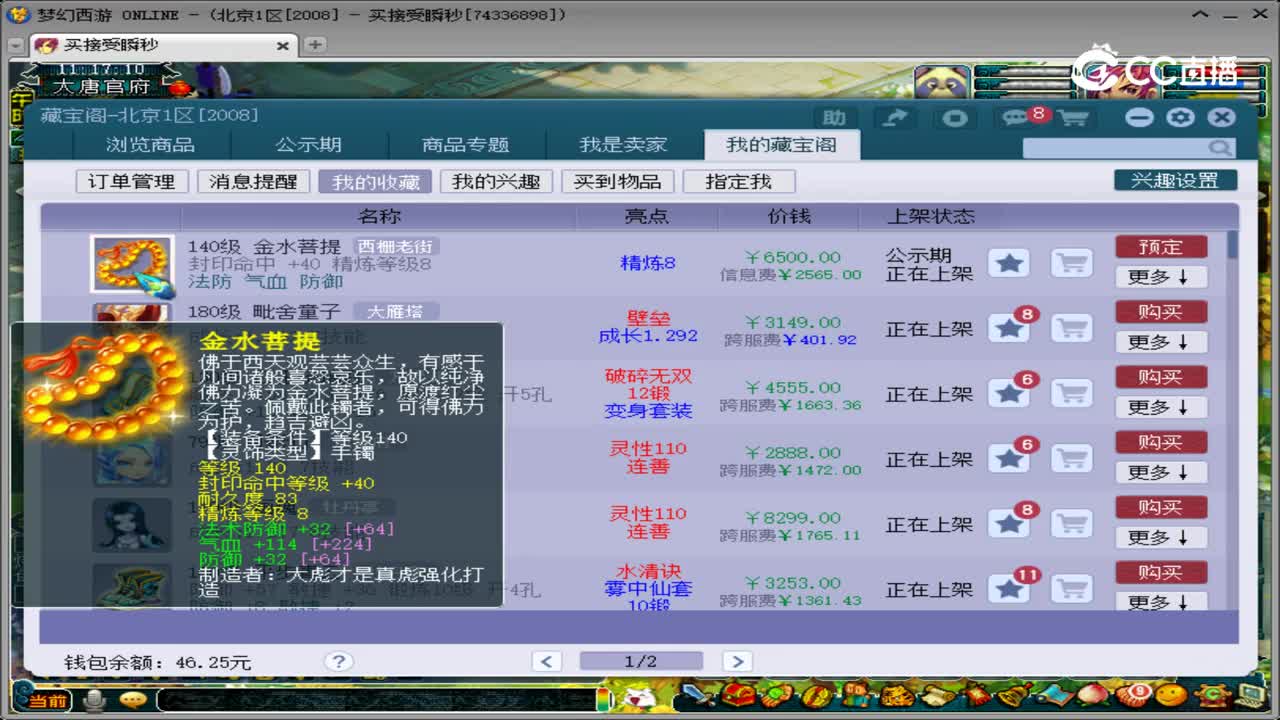Open the 商品专题 tab
Image resolution: width=1280 pixels, height=720 pixels.
click(x=466, y=145)
